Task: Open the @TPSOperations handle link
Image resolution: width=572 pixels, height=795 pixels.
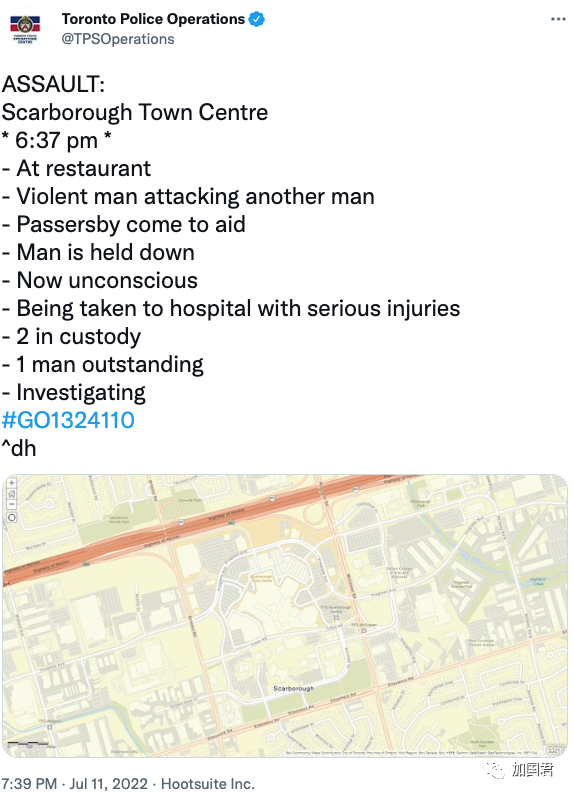Action: 118,39
